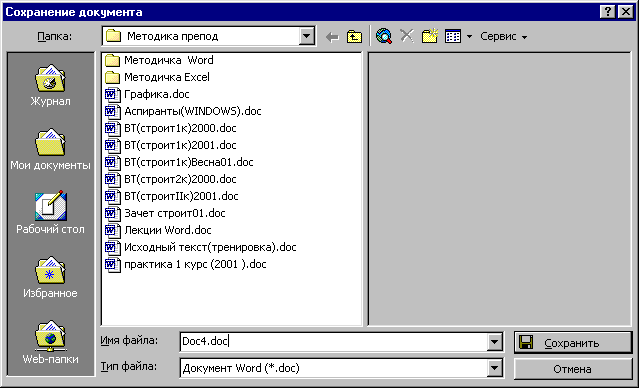Click the Документ Word file type field

(333, 368)
